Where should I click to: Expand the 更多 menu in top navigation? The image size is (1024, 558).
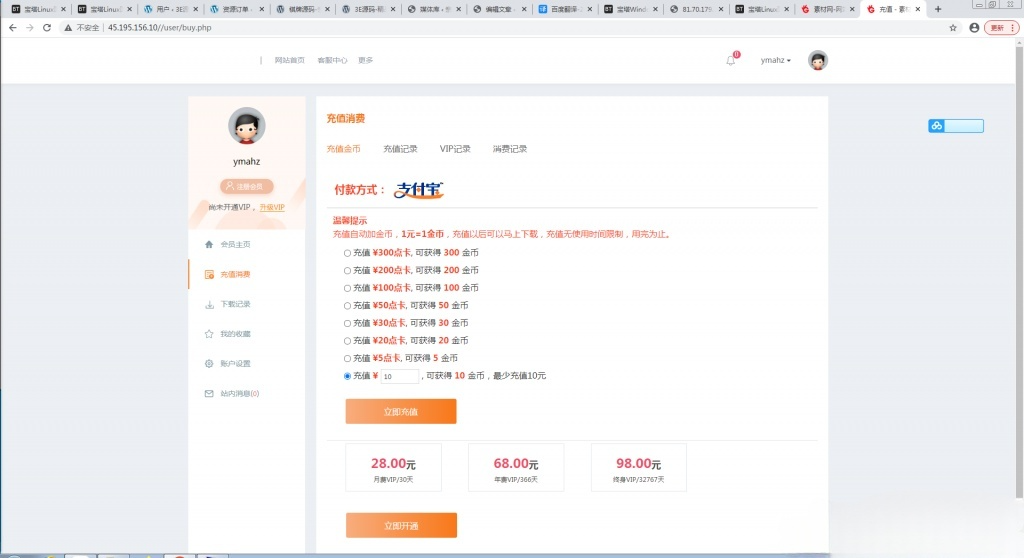(365, 60)
